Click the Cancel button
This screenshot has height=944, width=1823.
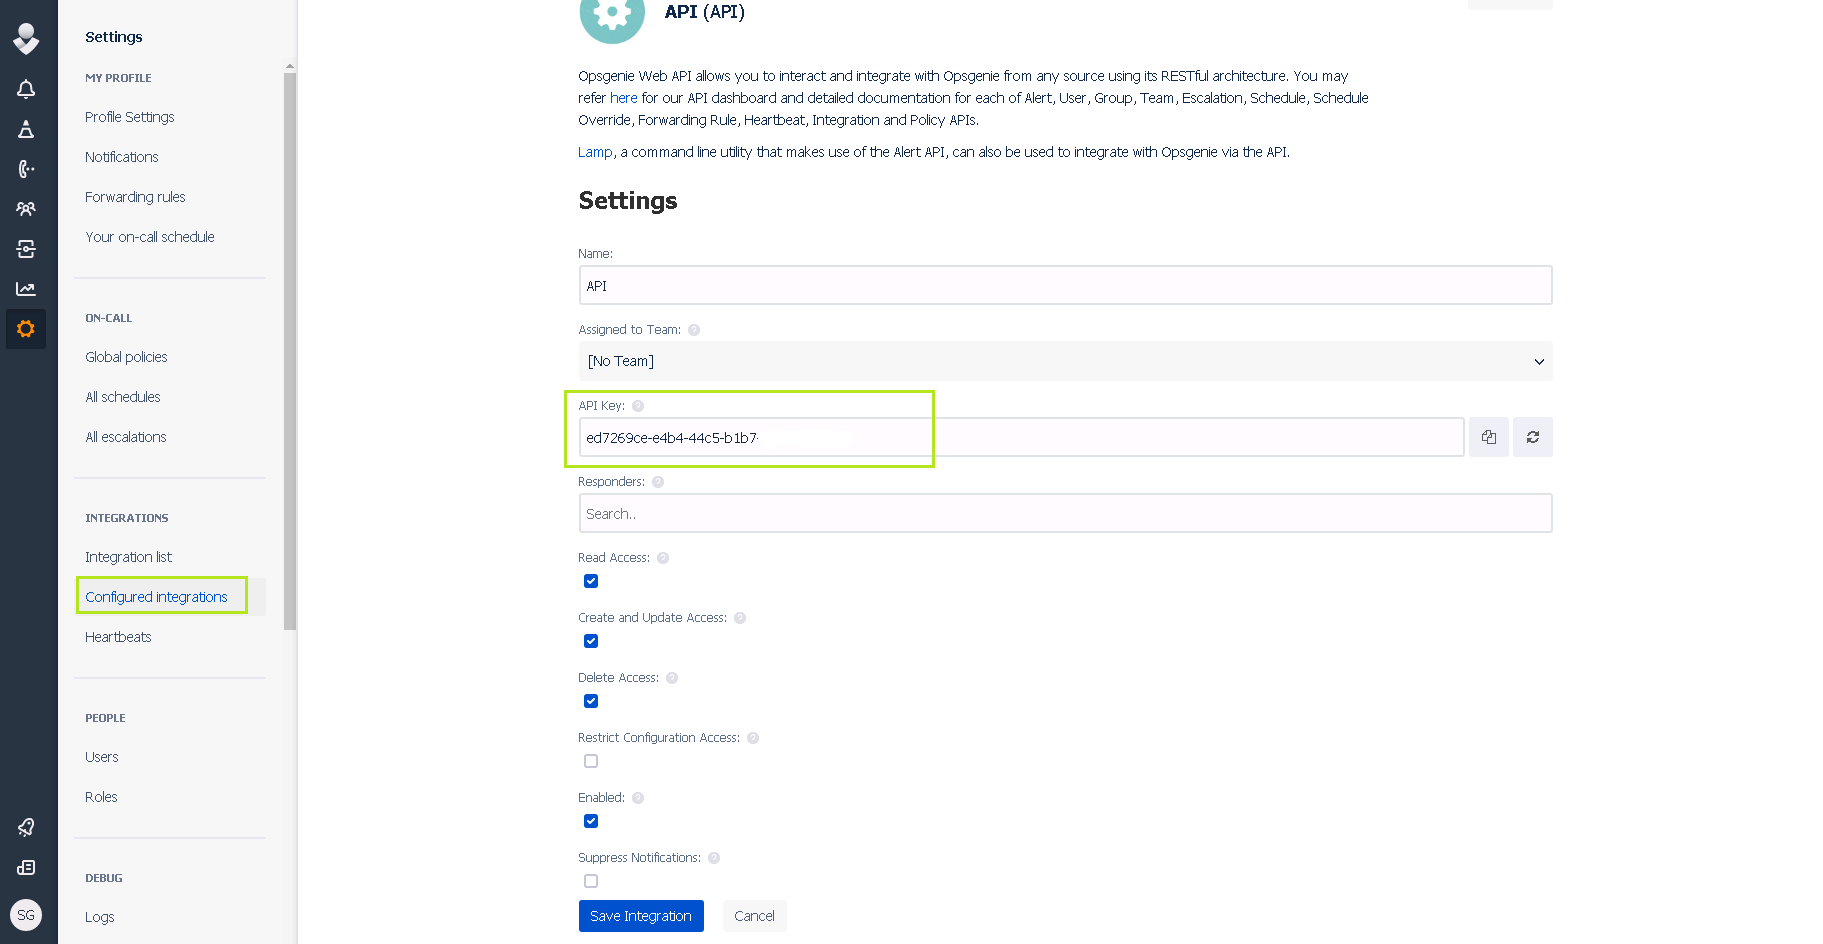(x=754, y=916)
